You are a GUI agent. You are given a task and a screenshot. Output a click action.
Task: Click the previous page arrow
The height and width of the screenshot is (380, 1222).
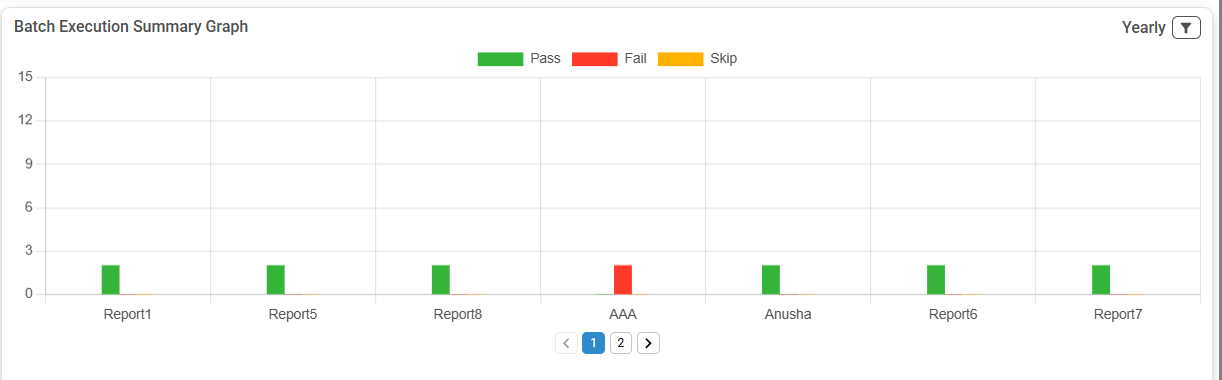[566, 343]
